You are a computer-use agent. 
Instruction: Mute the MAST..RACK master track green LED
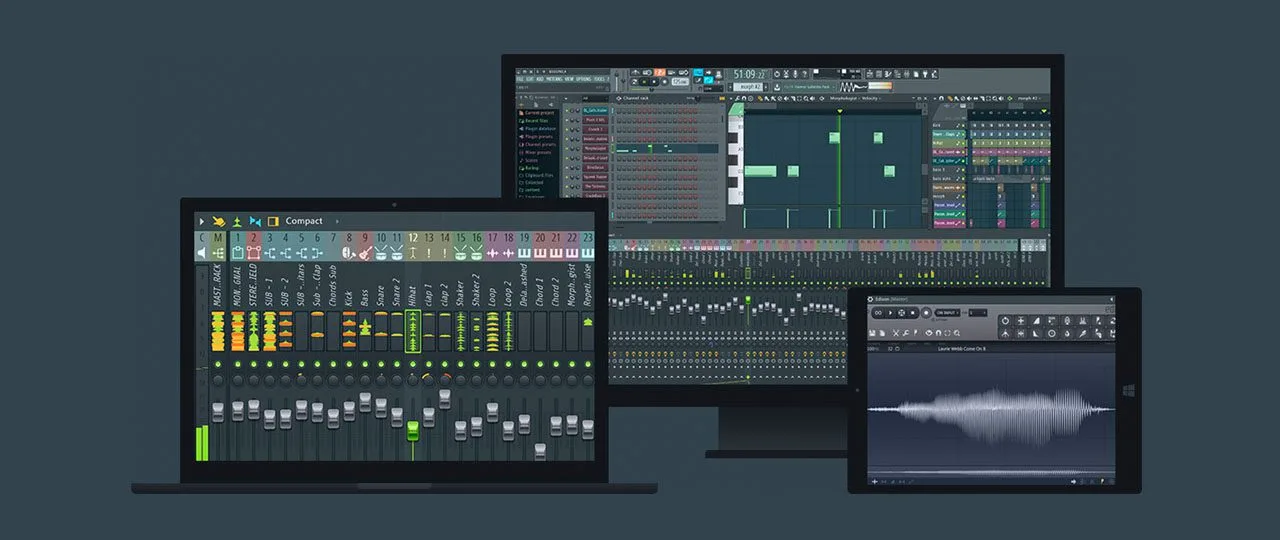(218, 364)
